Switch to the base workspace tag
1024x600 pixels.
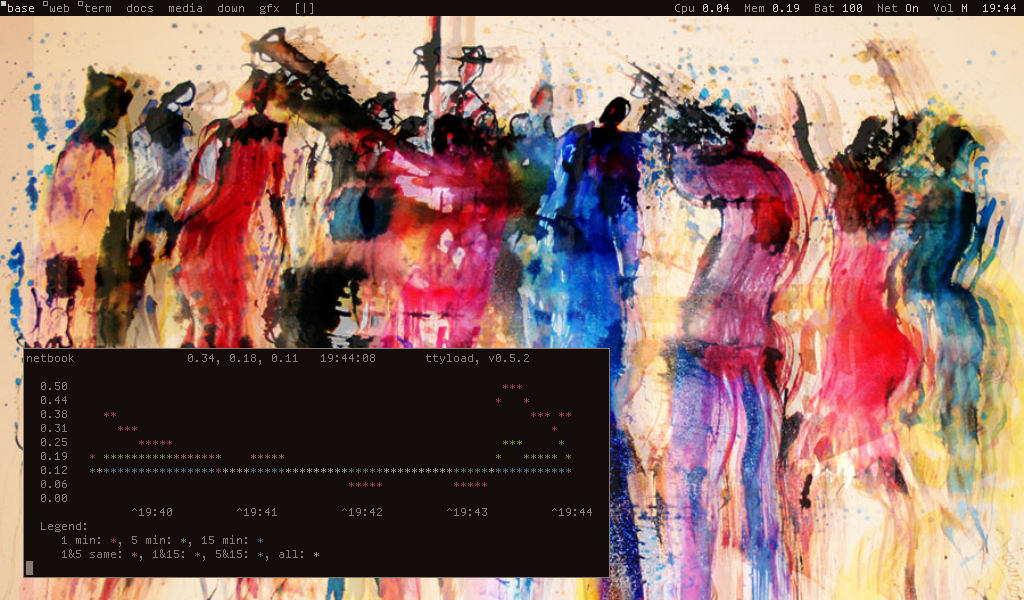(x=20, y=8)
